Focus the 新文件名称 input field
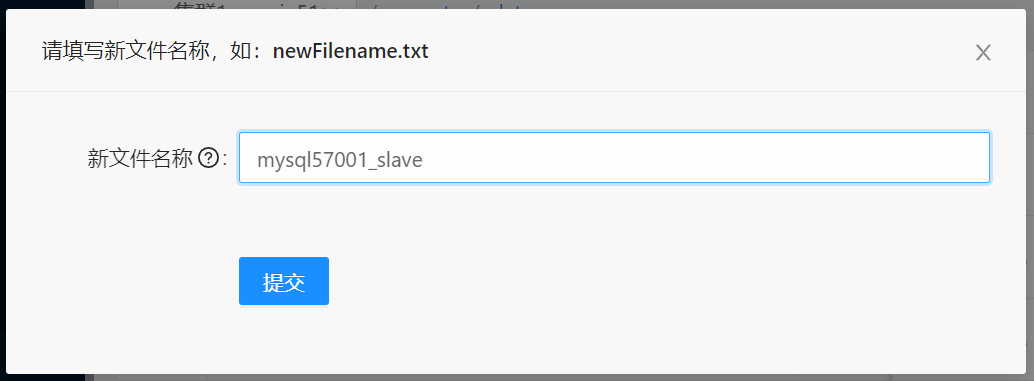 (614, 158)
